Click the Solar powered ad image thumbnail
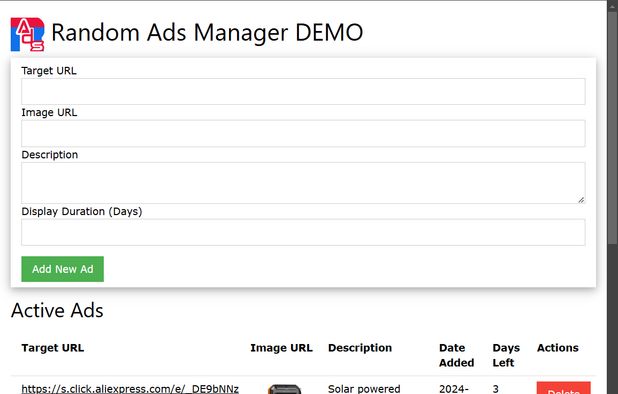This screenshot has width=618, height=394. 284,389
